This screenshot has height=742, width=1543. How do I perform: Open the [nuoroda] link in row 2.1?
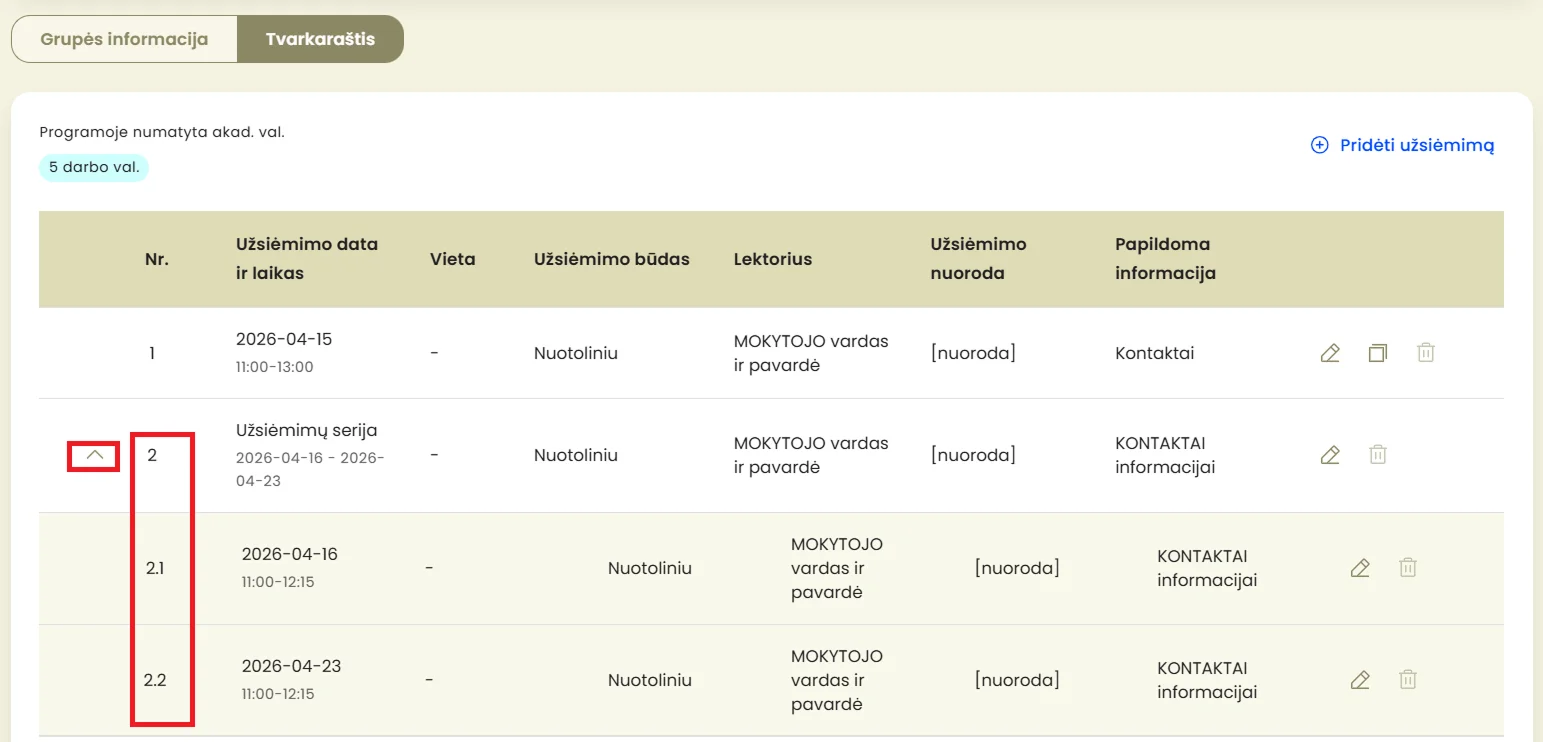coord(1017,568)
